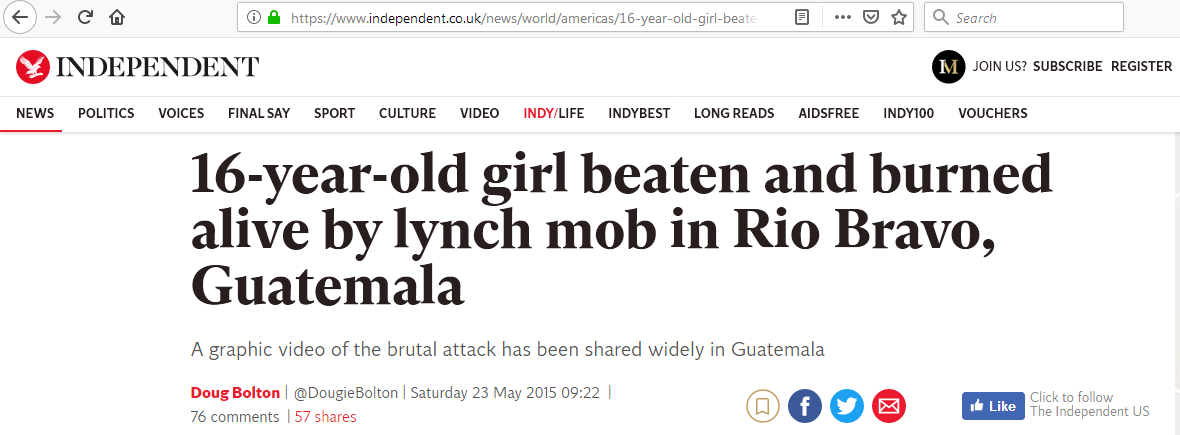
Task: Reload the page with the refresh icon
Action: [86, 17]
